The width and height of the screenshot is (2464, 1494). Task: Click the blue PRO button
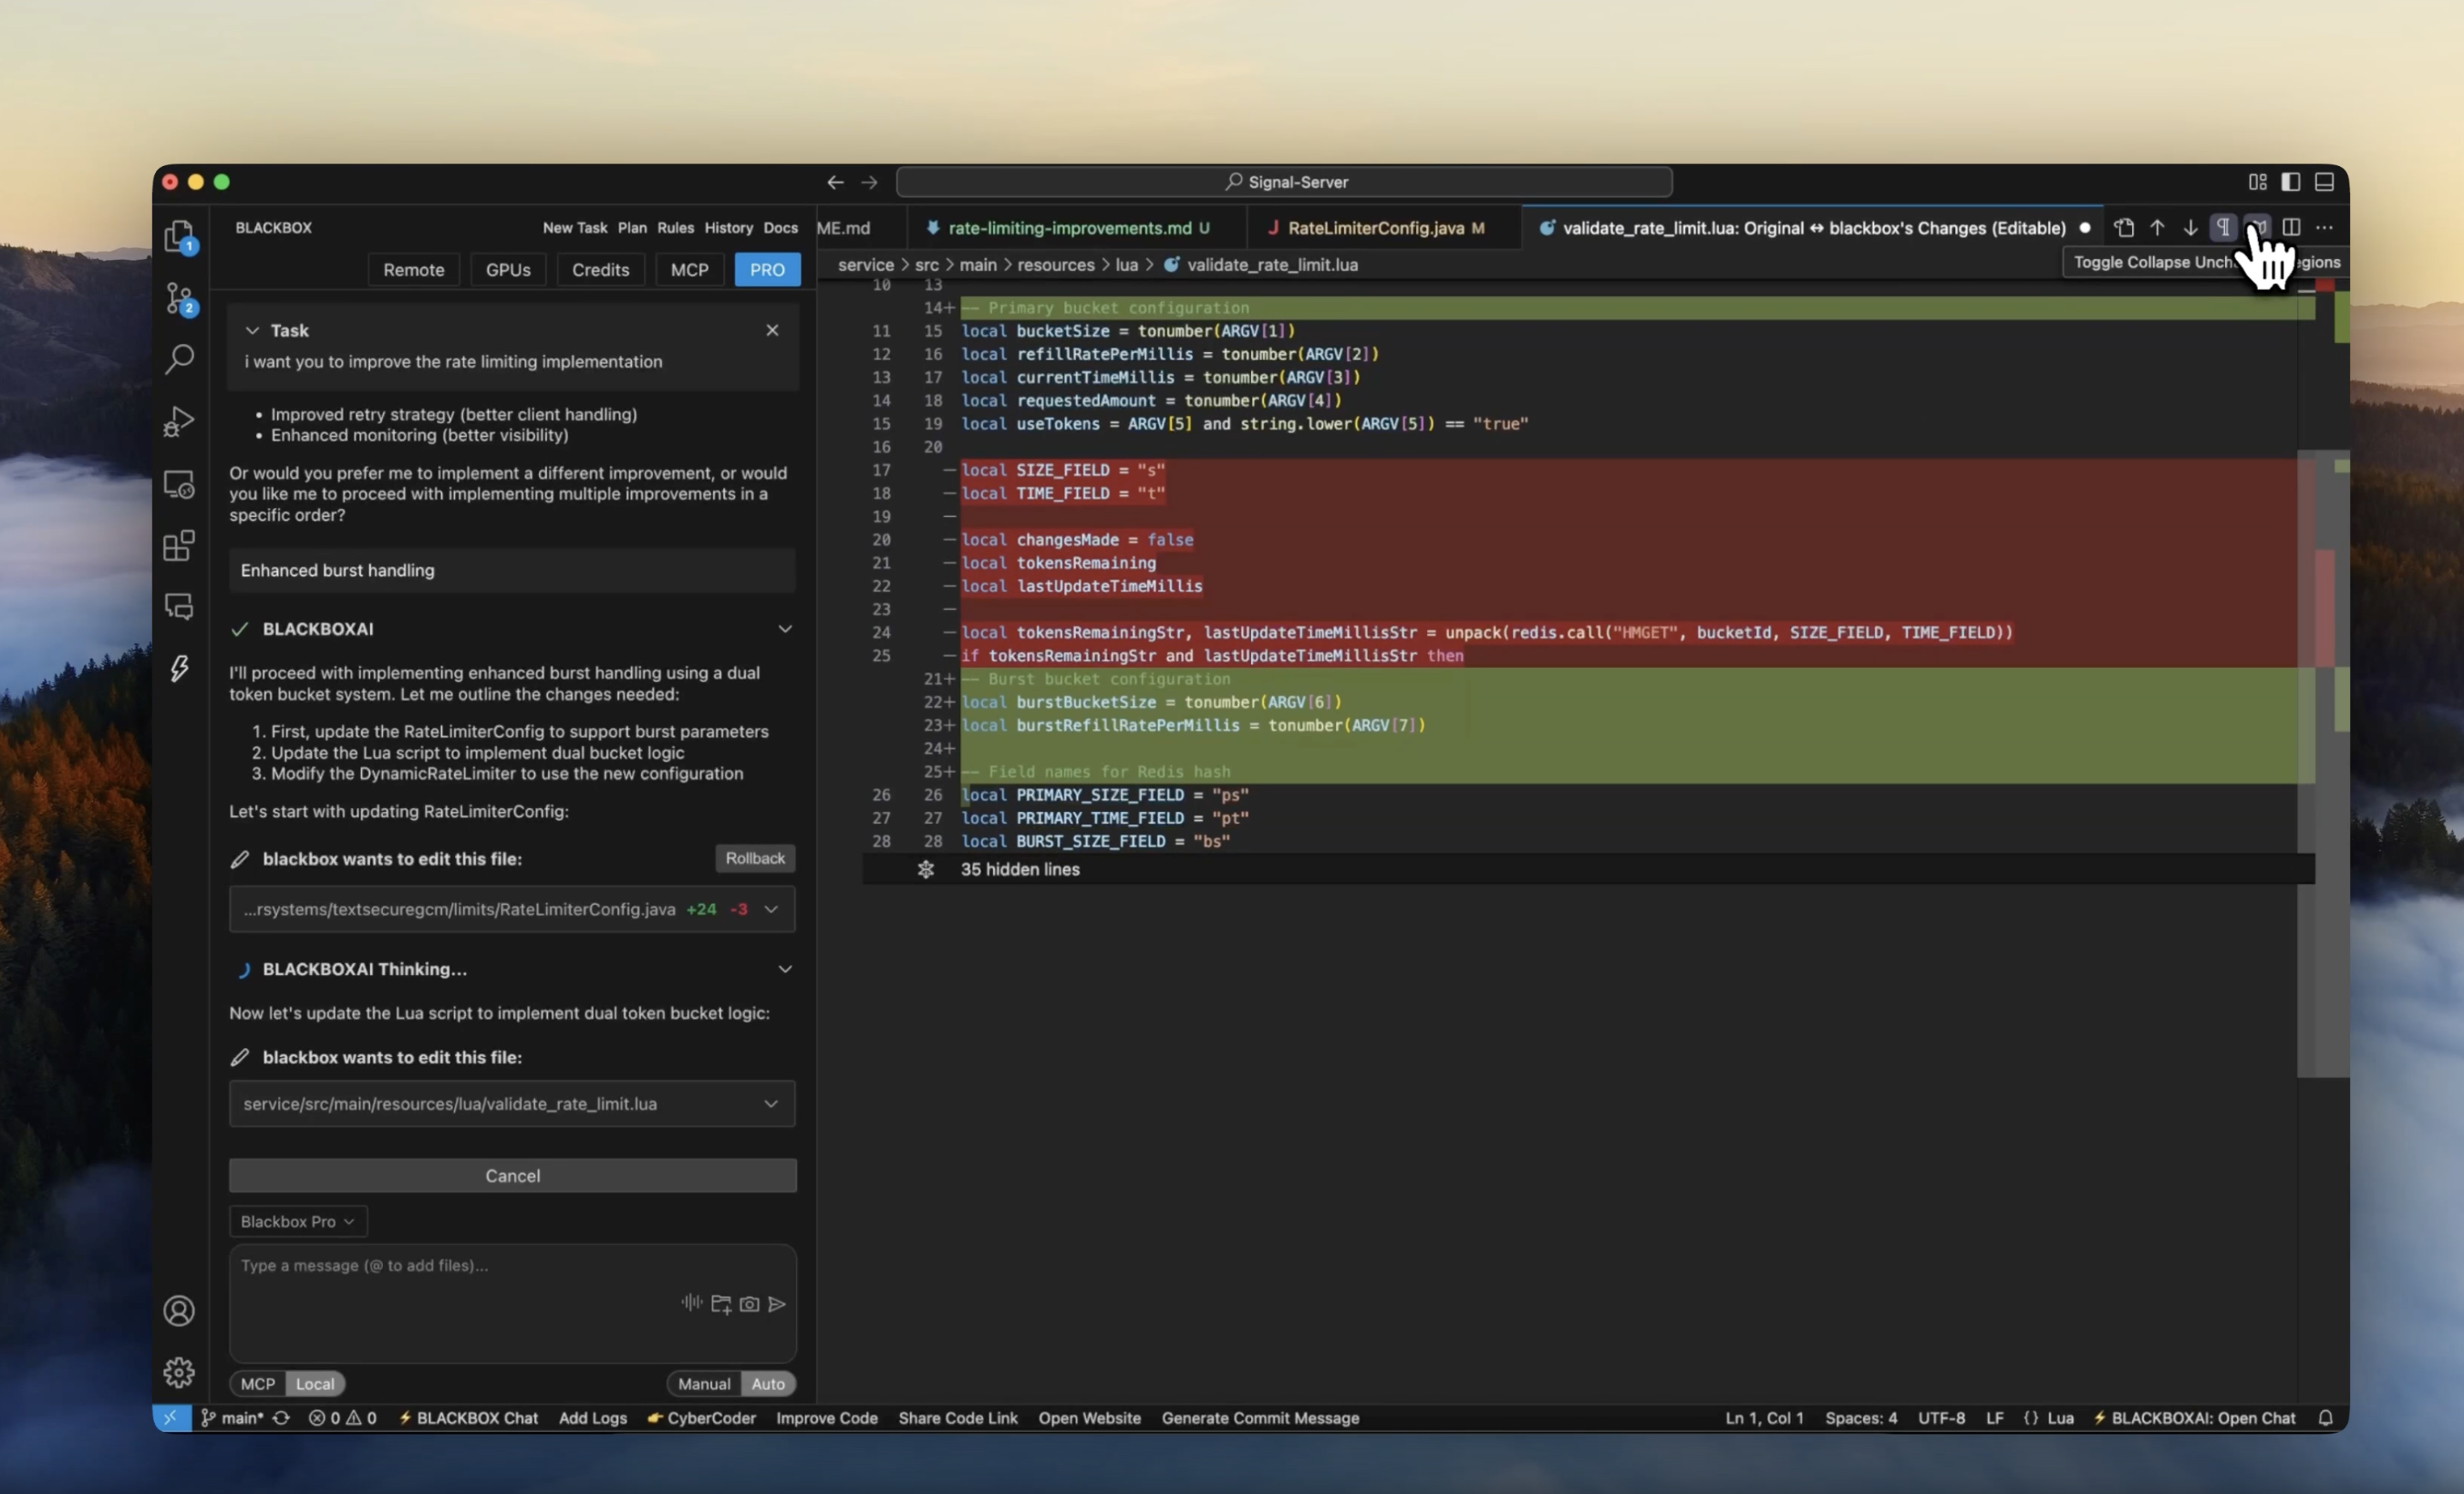tap(767, 270)
